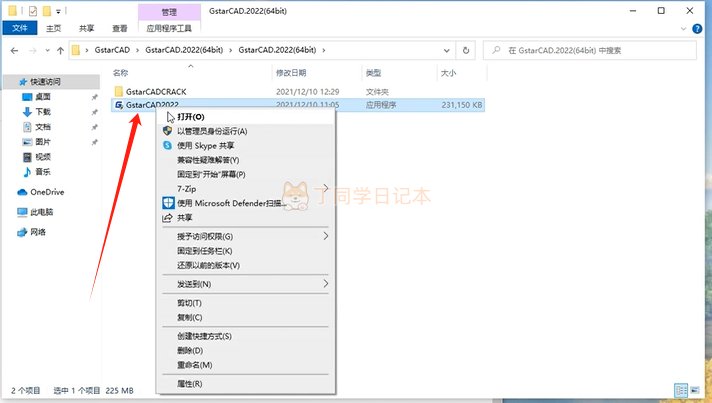Screen dimensions: 712x403
Task: Choose 以管理员身份运行(A)
Action: 212,131
